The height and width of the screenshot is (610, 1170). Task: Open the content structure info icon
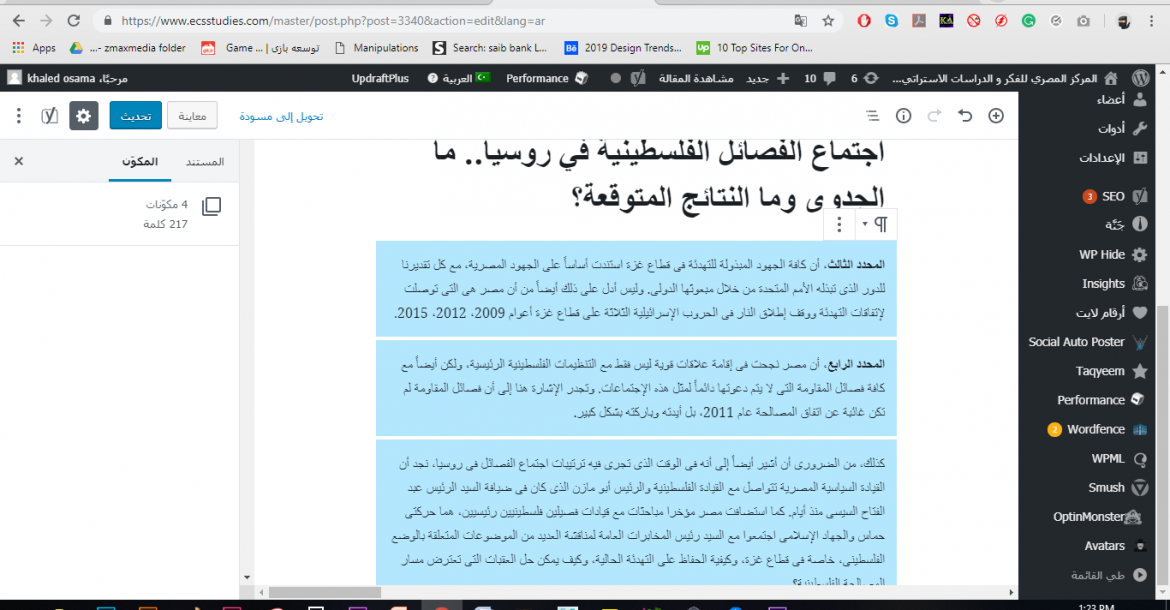(x=903, y=116)
